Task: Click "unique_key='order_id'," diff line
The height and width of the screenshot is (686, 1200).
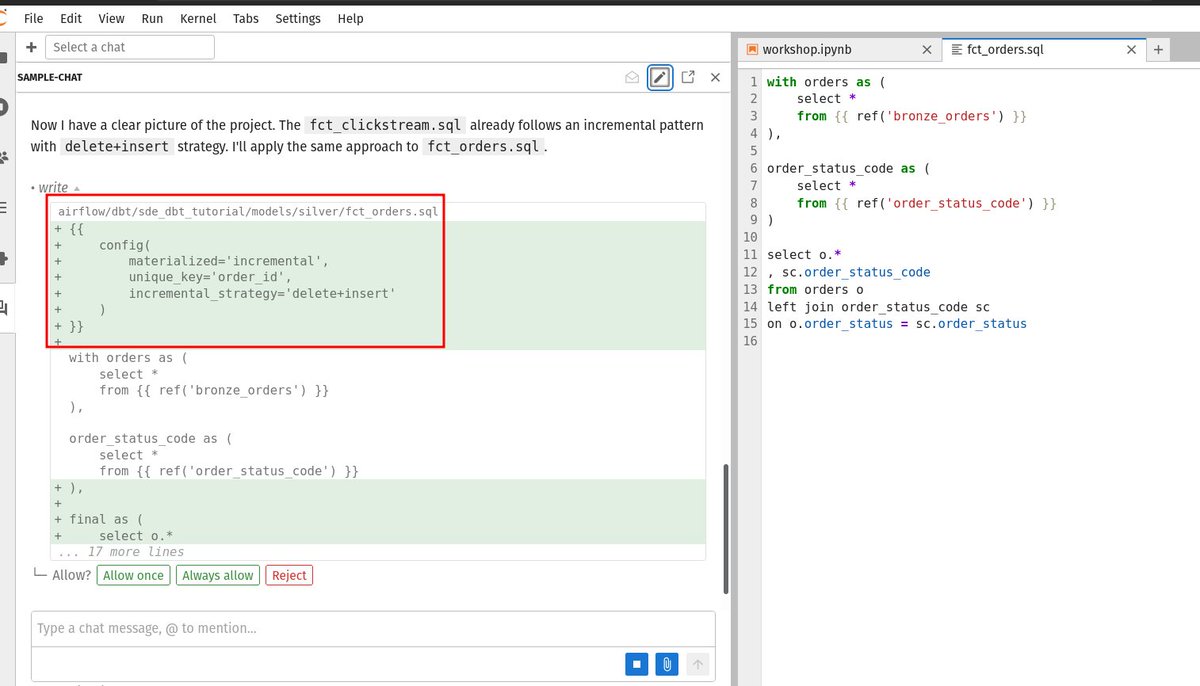Action: click(x=210, y=278)
